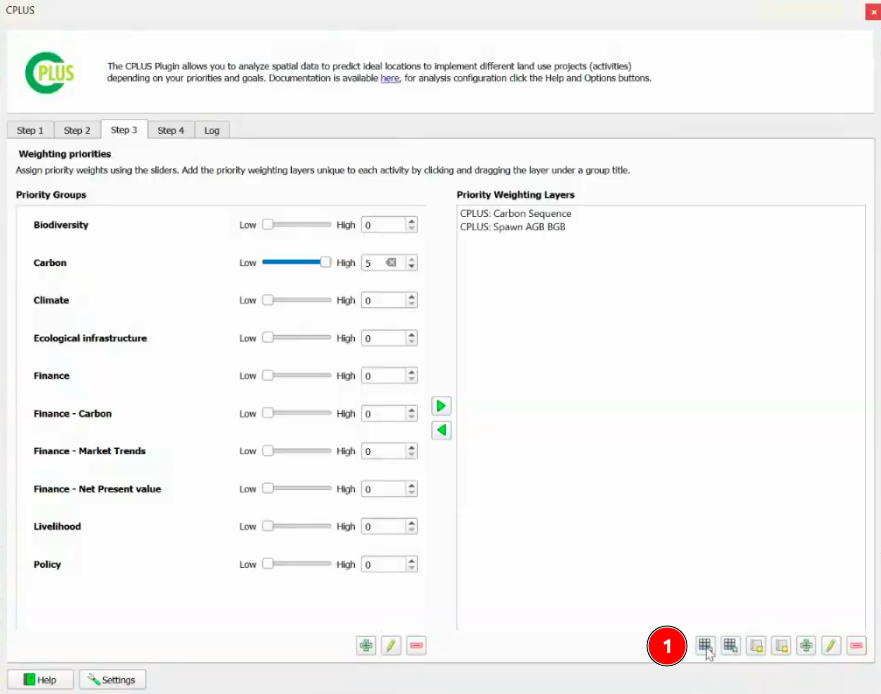Open the Log tab

tap(212, 130)
